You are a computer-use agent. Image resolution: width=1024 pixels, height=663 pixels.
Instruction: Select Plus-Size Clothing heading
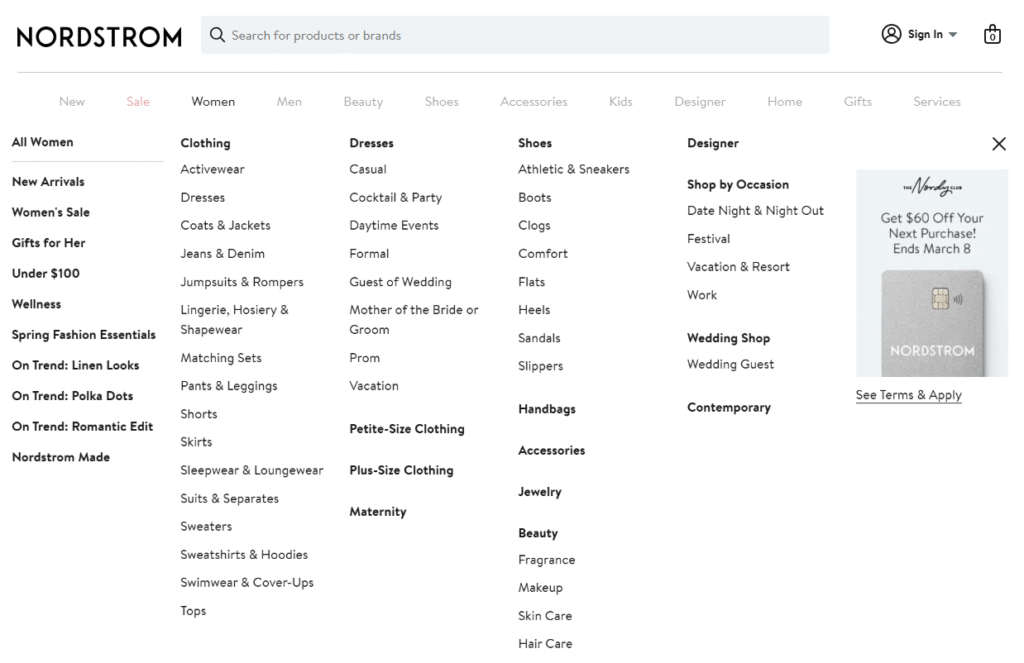[401, 470]
